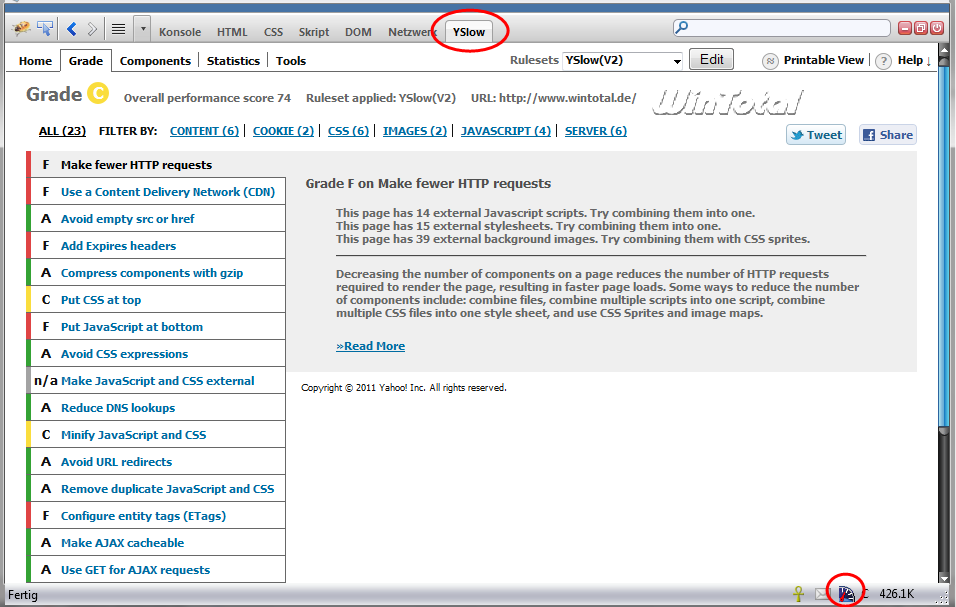The width and height of the screenshot is (956, 607).
Task: Go back with the blue left arrow
Action: (x=72, y=29)
